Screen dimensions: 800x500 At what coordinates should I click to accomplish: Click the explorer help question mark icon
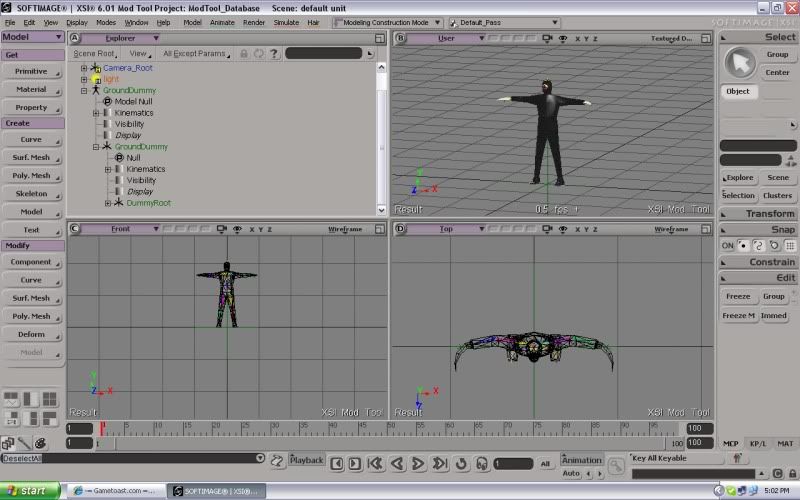[x=274, y=54]
